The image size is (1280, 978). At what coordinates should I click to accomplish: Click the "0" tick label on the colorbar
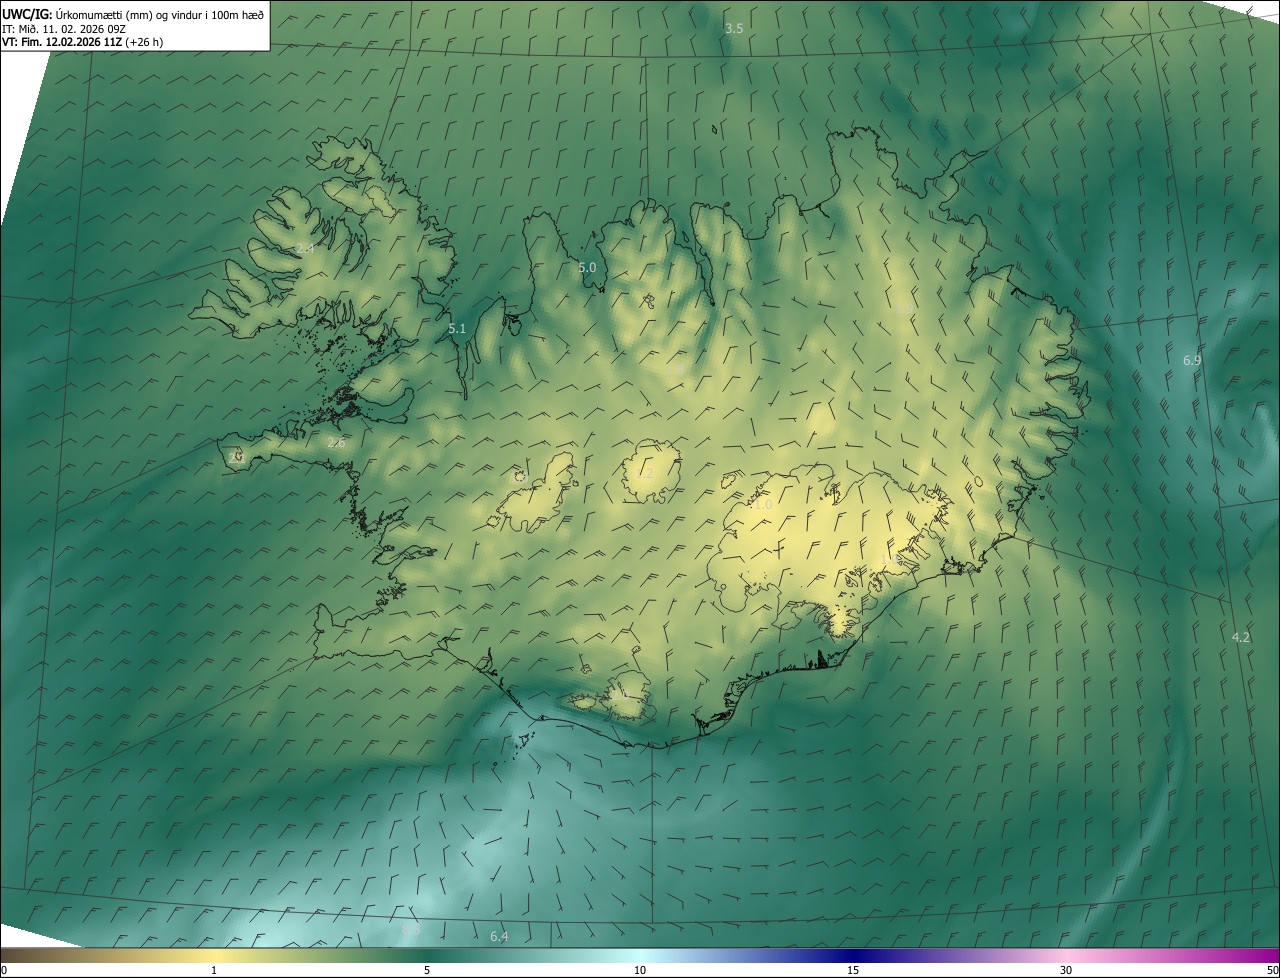[4, 970]
